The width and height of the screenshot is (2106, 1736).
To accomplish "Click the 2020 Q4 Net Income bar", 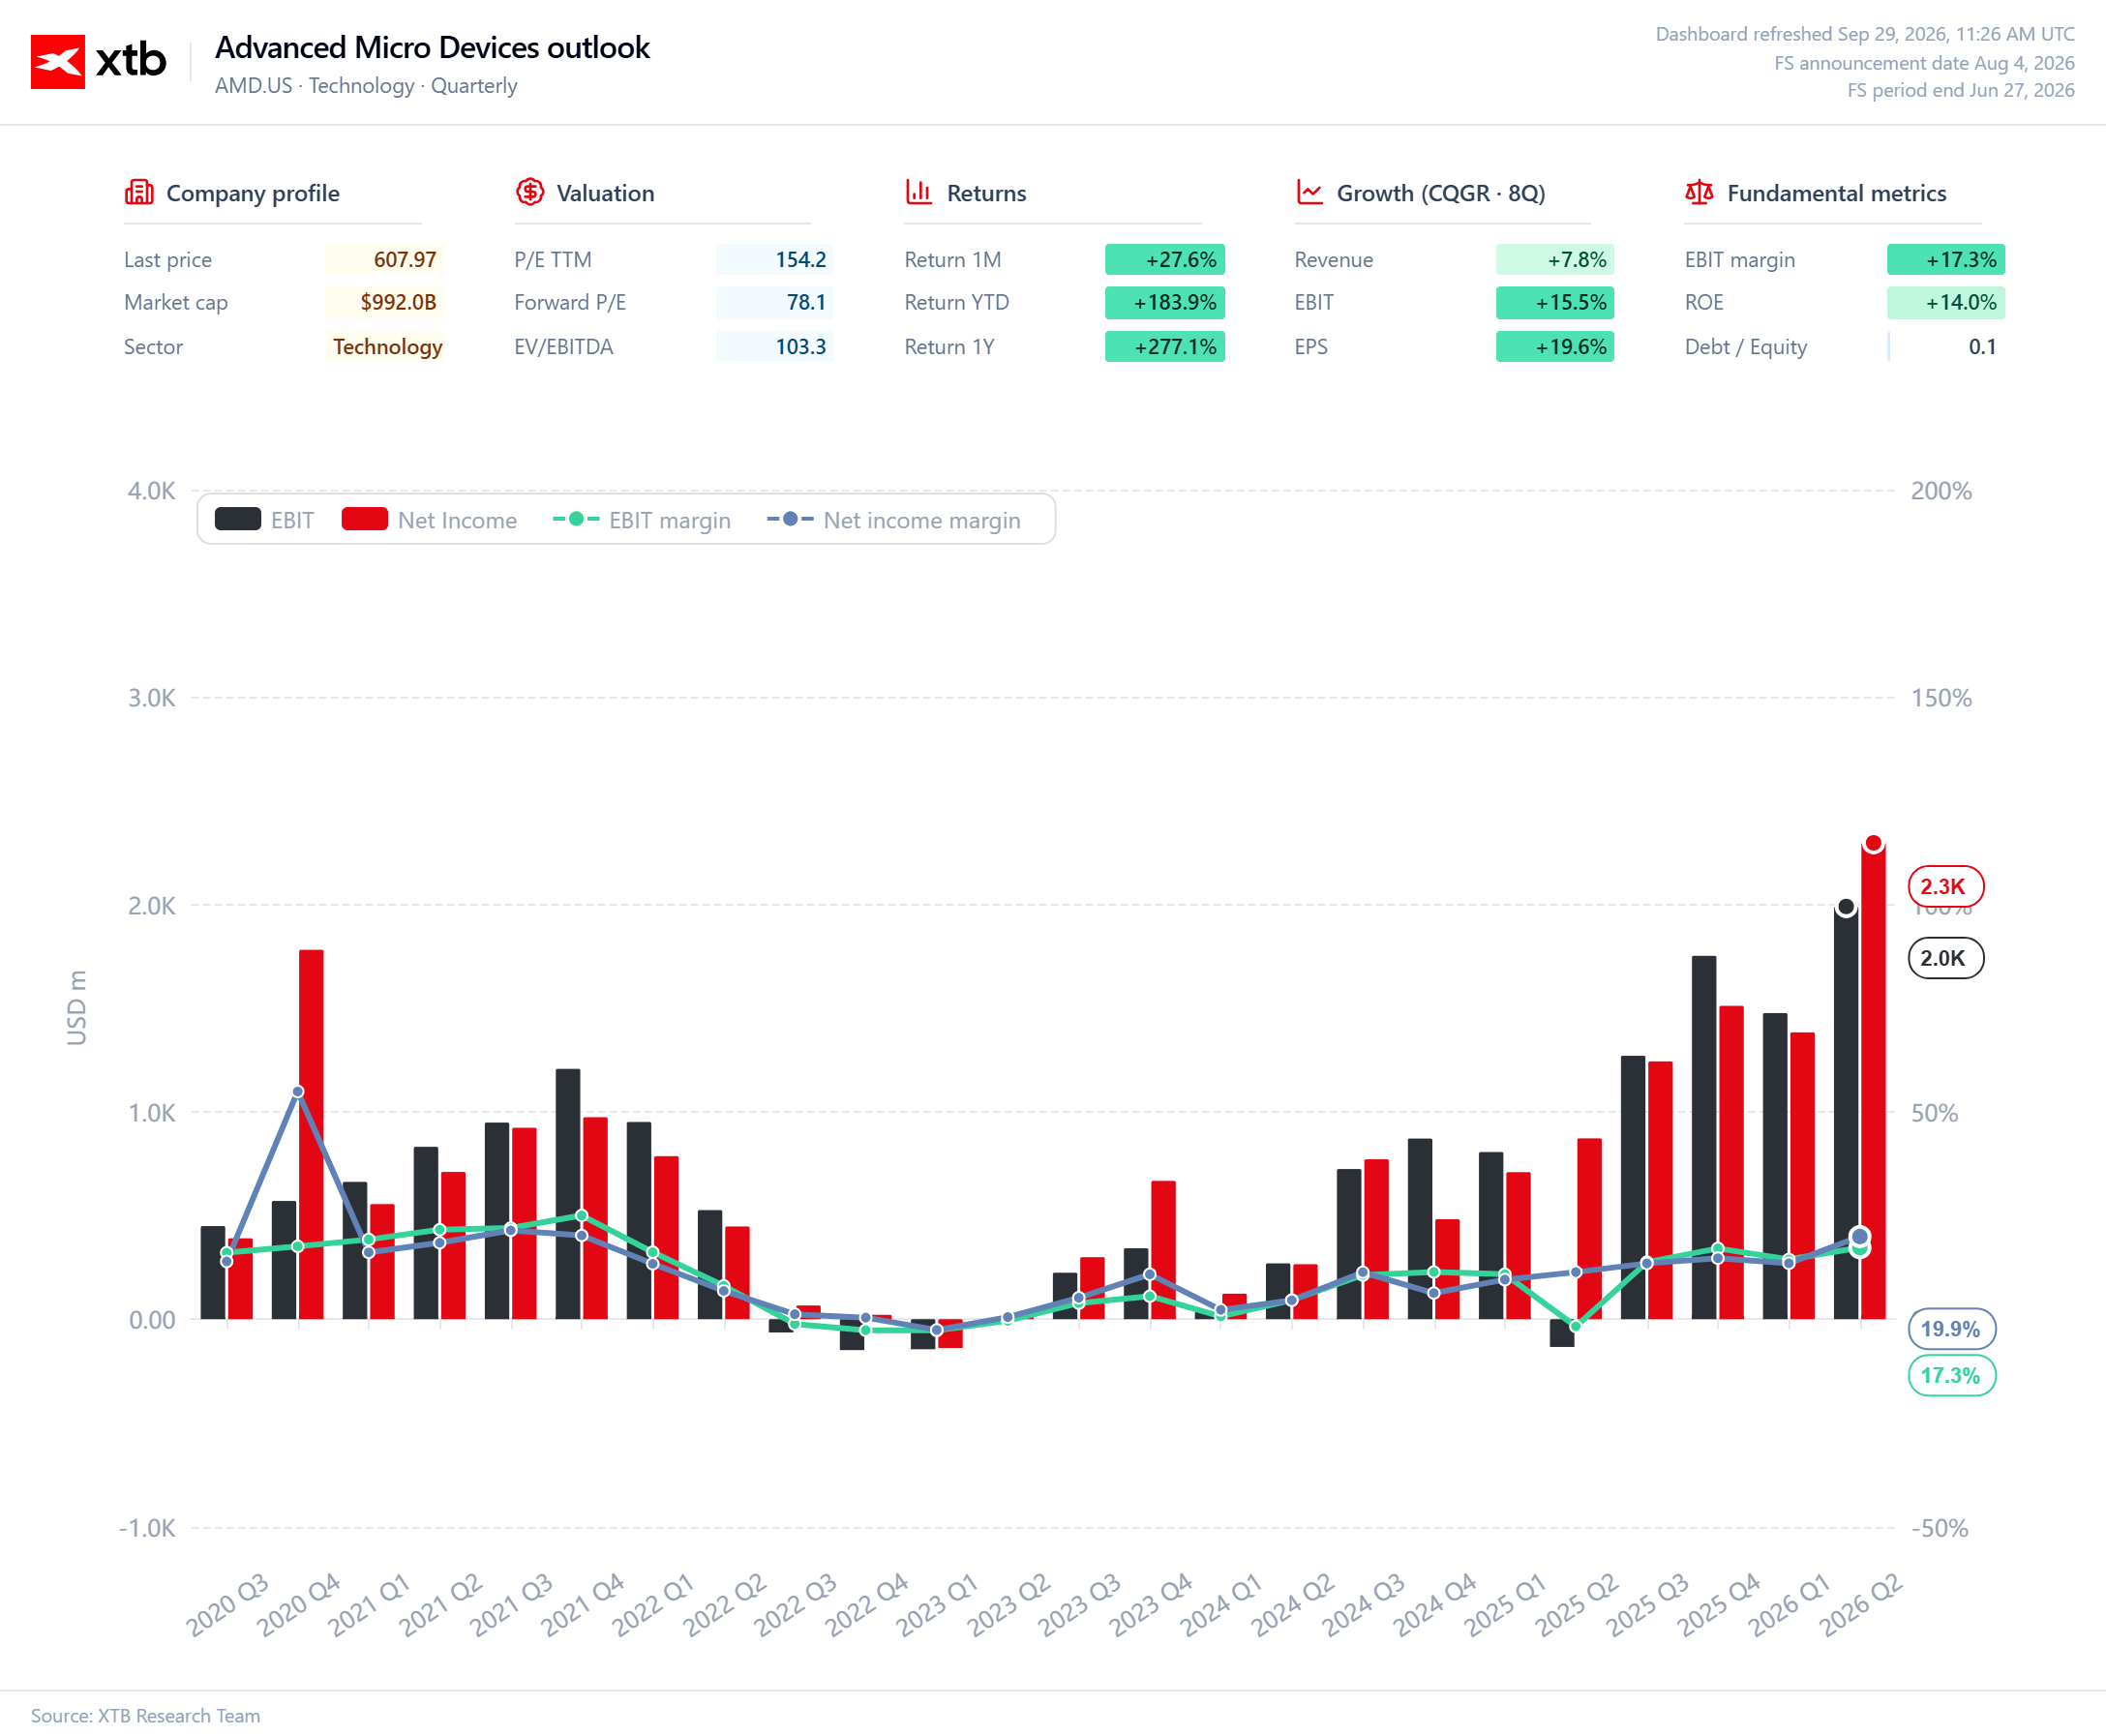I will (311, 1134).
